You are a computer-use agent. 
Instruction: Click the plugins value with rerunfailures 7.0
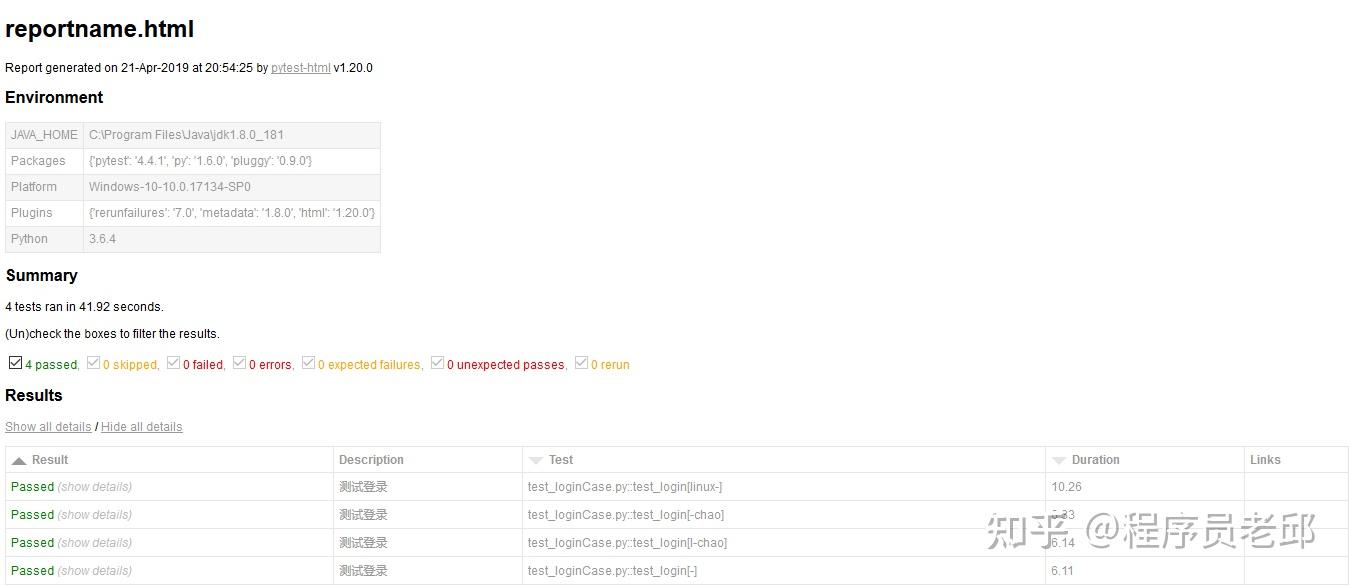click(x=232, y=213)
